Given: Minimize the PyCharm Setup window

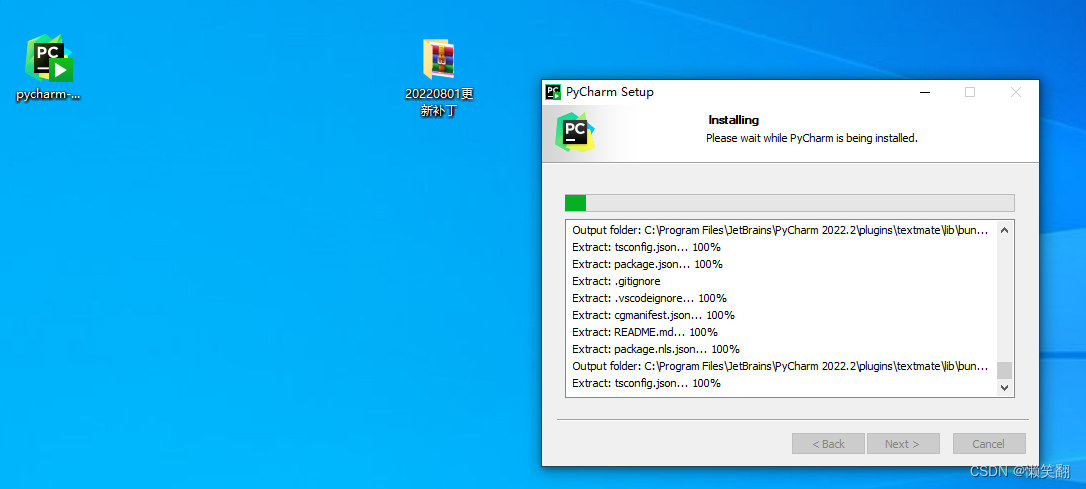Looking at the screenshot, I should pyautogui.click(x=925, y=92).
